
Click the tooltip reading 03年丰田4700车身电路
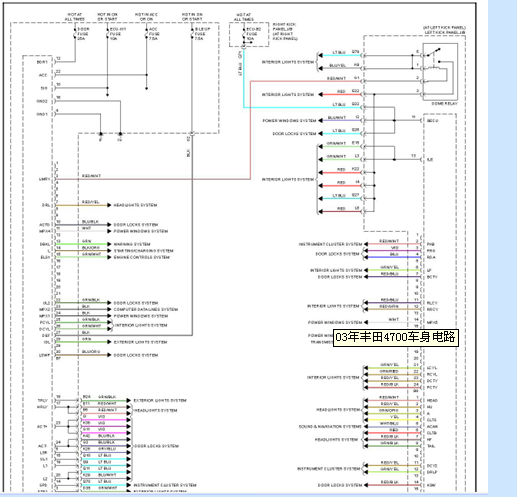[396, 338]
